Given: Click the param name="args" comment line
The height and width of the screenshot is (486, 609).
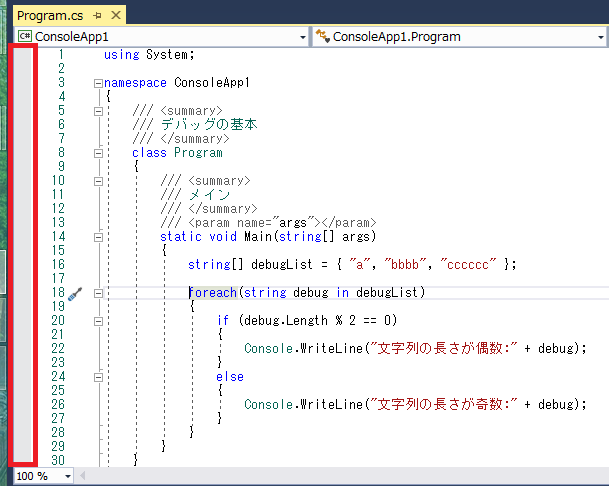Looking at the screenshot, I should (268, 223).
